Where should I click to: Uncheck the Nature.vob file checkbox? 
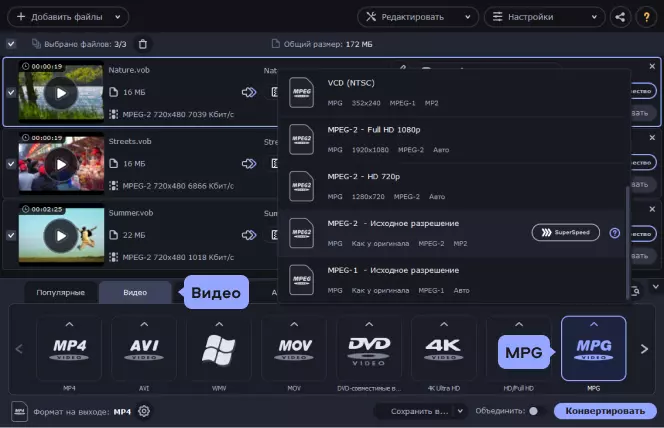tap(11, 92)
